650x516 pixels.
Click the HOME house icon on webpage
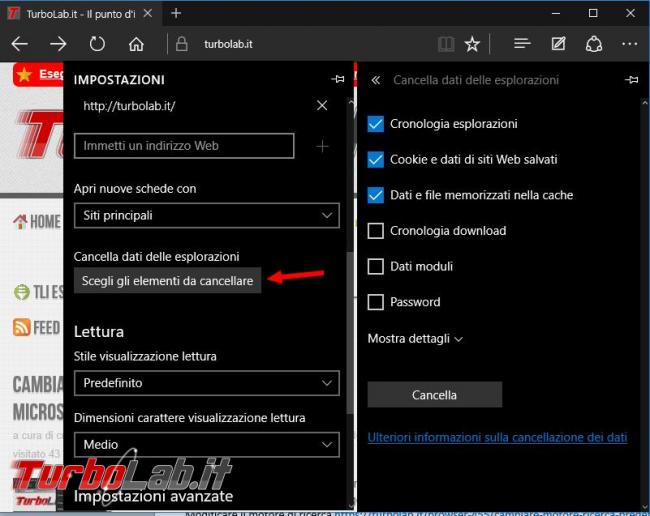pos(20,221)
